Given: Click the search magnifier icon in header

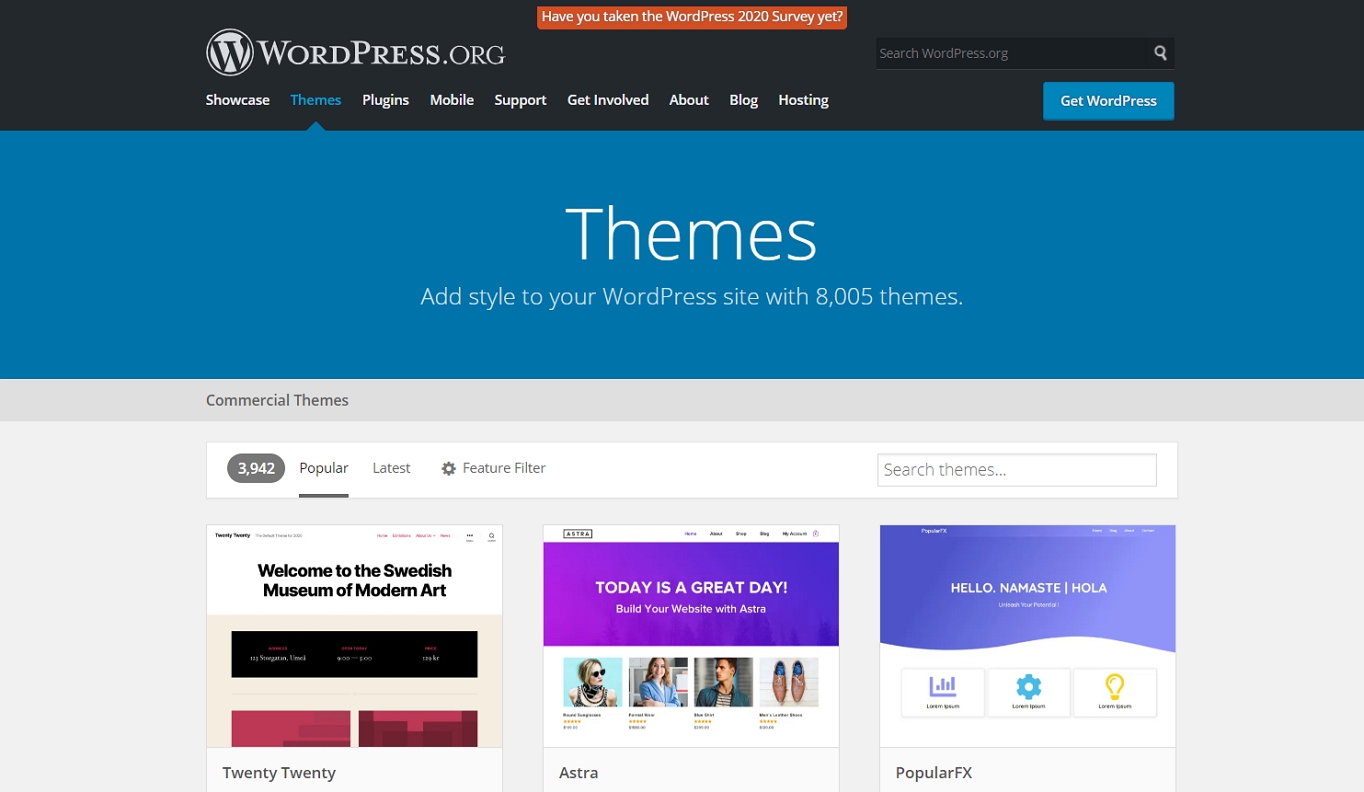Looking at the screenshot, I should point(1160,53).
